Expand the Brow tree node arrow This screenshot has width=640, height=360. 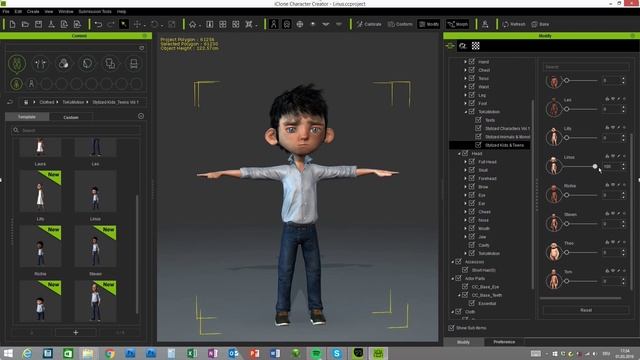point(465,187)
